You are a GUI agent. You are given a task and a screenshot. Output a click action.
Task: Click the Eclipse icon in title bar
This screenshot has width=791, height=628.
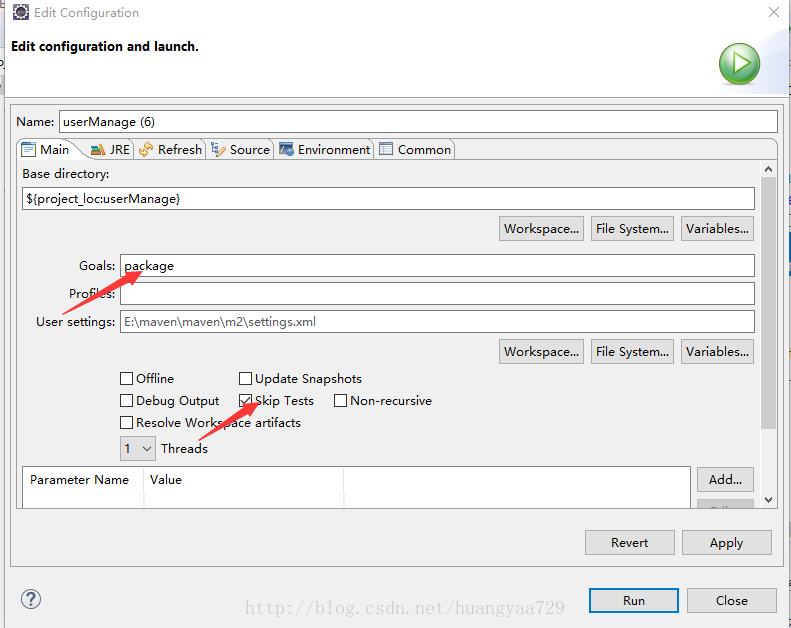point(21,12)
